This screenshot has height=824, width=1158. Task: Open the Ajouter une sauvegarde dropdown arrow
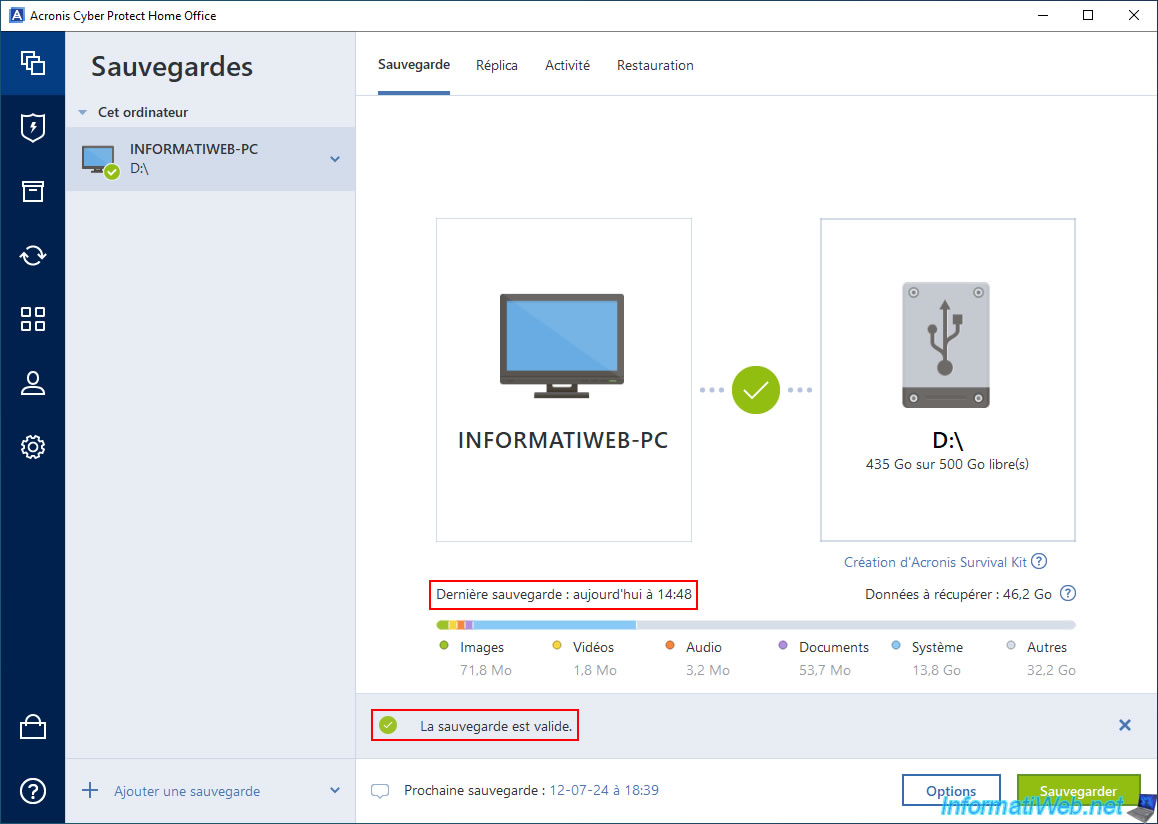(335, 791)
